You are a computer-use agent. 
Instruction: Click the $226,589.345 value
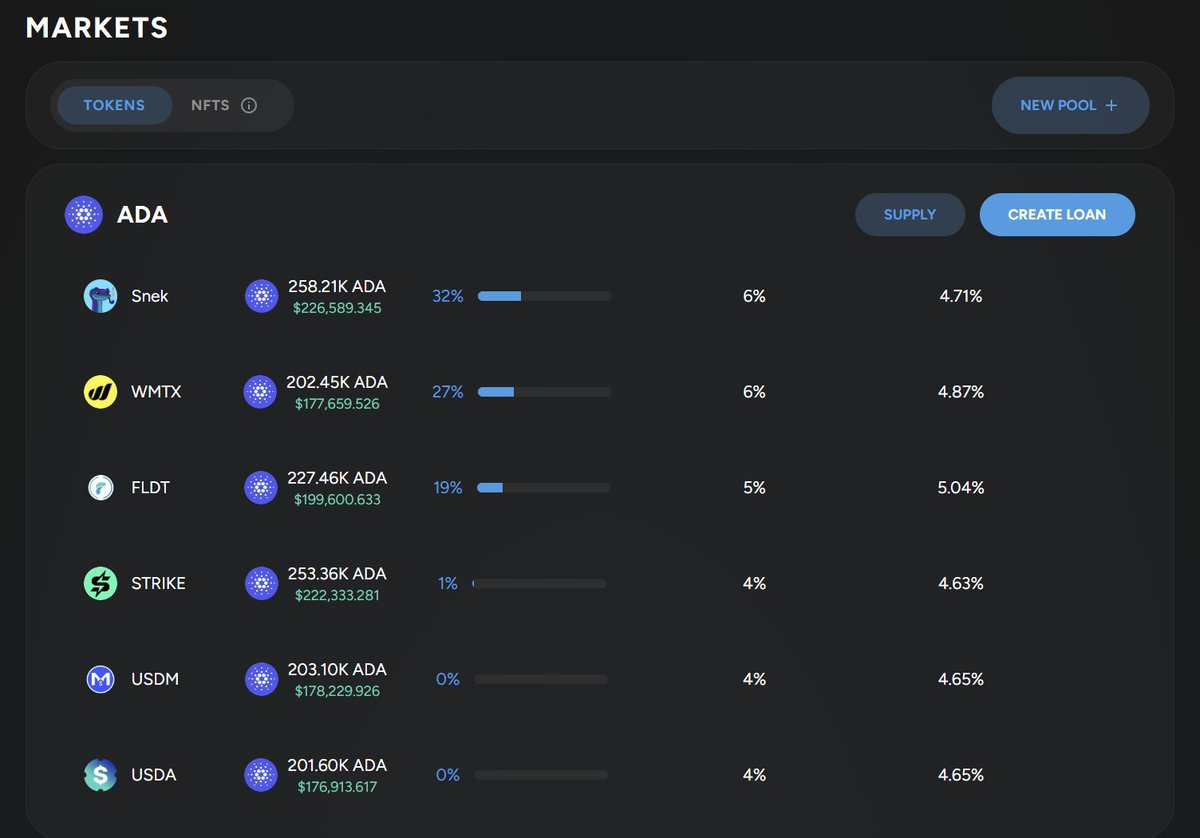[337, 308]
